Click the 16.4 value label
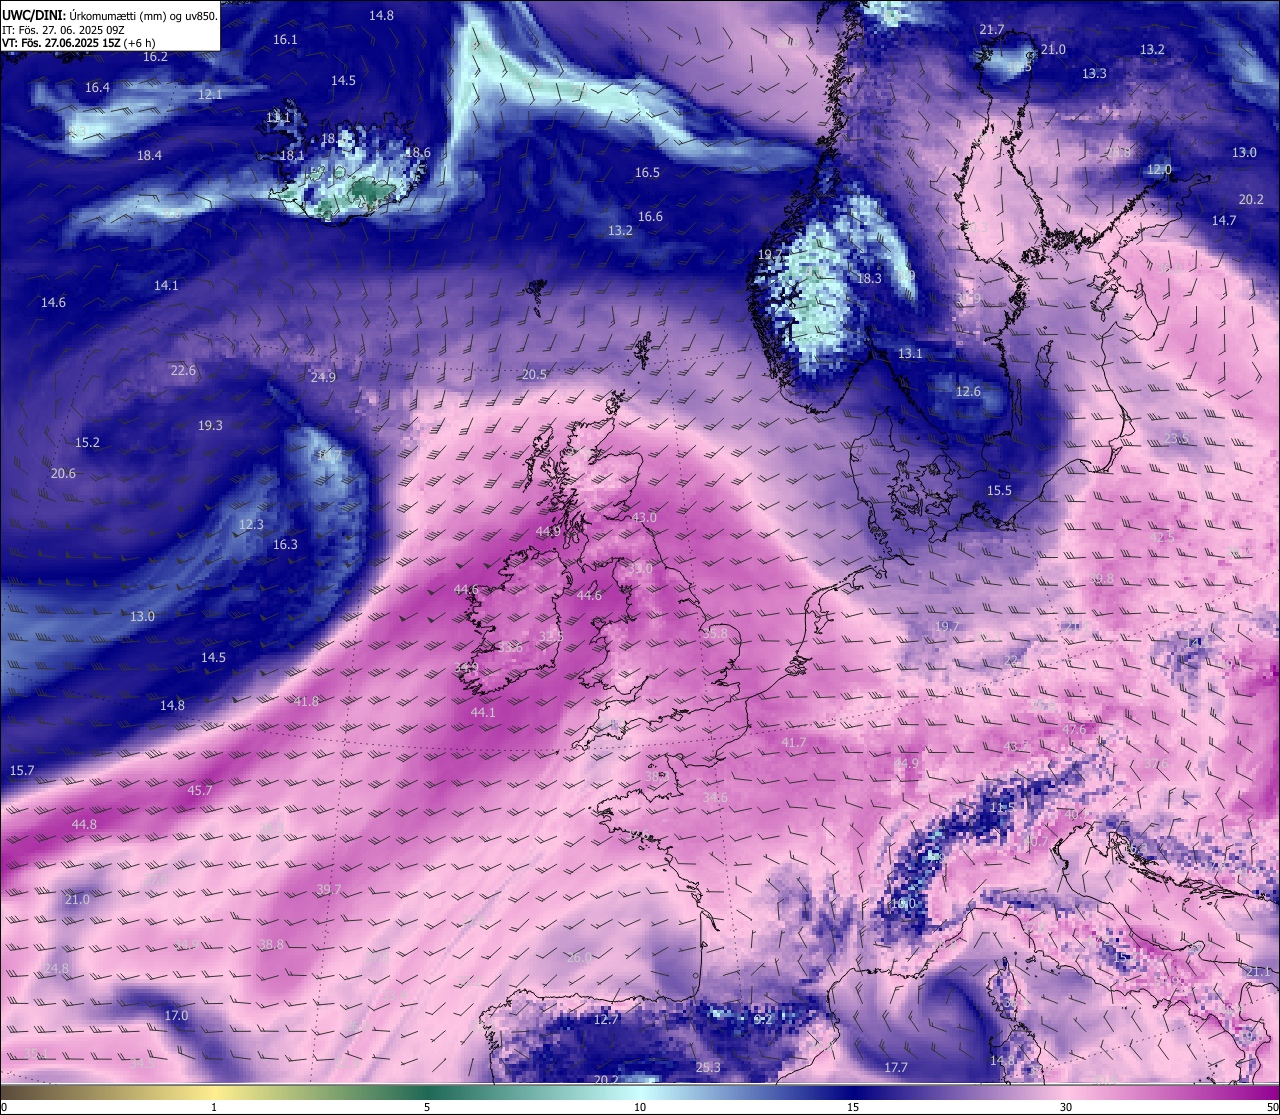Image resolution: width=1280 pixels, height=1115 pixels. [97, 88]
